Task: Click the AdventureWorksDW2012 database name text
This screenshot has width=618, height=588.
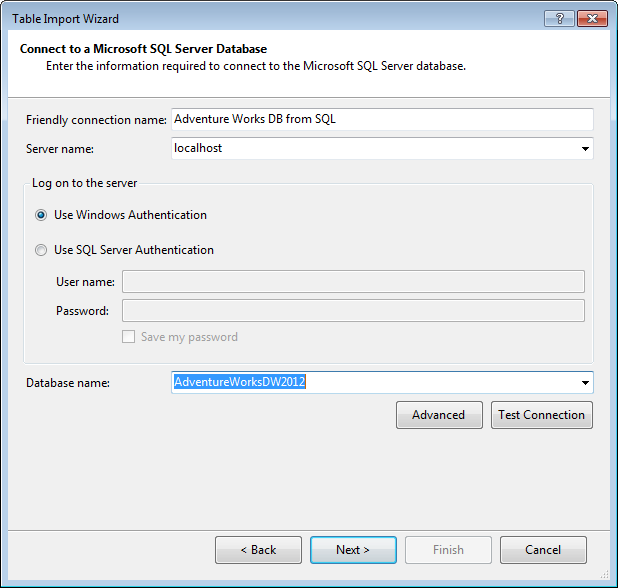Action: (240, 382)
